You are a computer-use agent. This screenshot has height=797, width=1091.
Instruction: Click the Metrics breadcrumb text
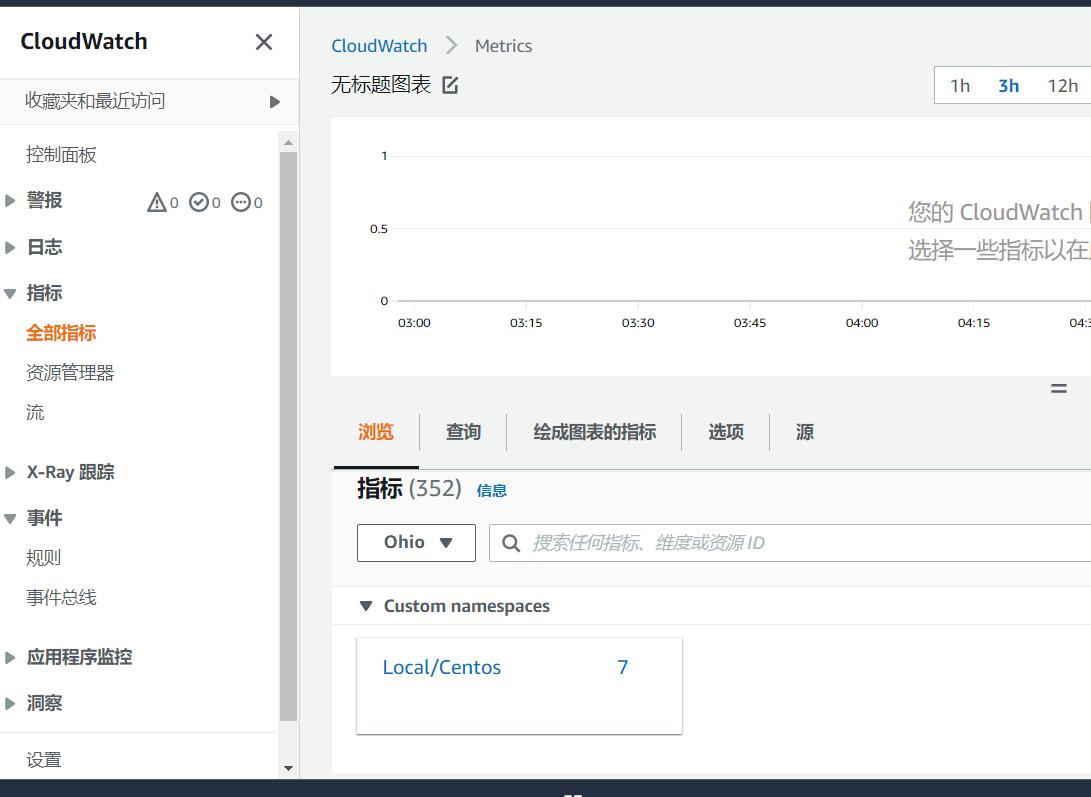click(504, 46)
